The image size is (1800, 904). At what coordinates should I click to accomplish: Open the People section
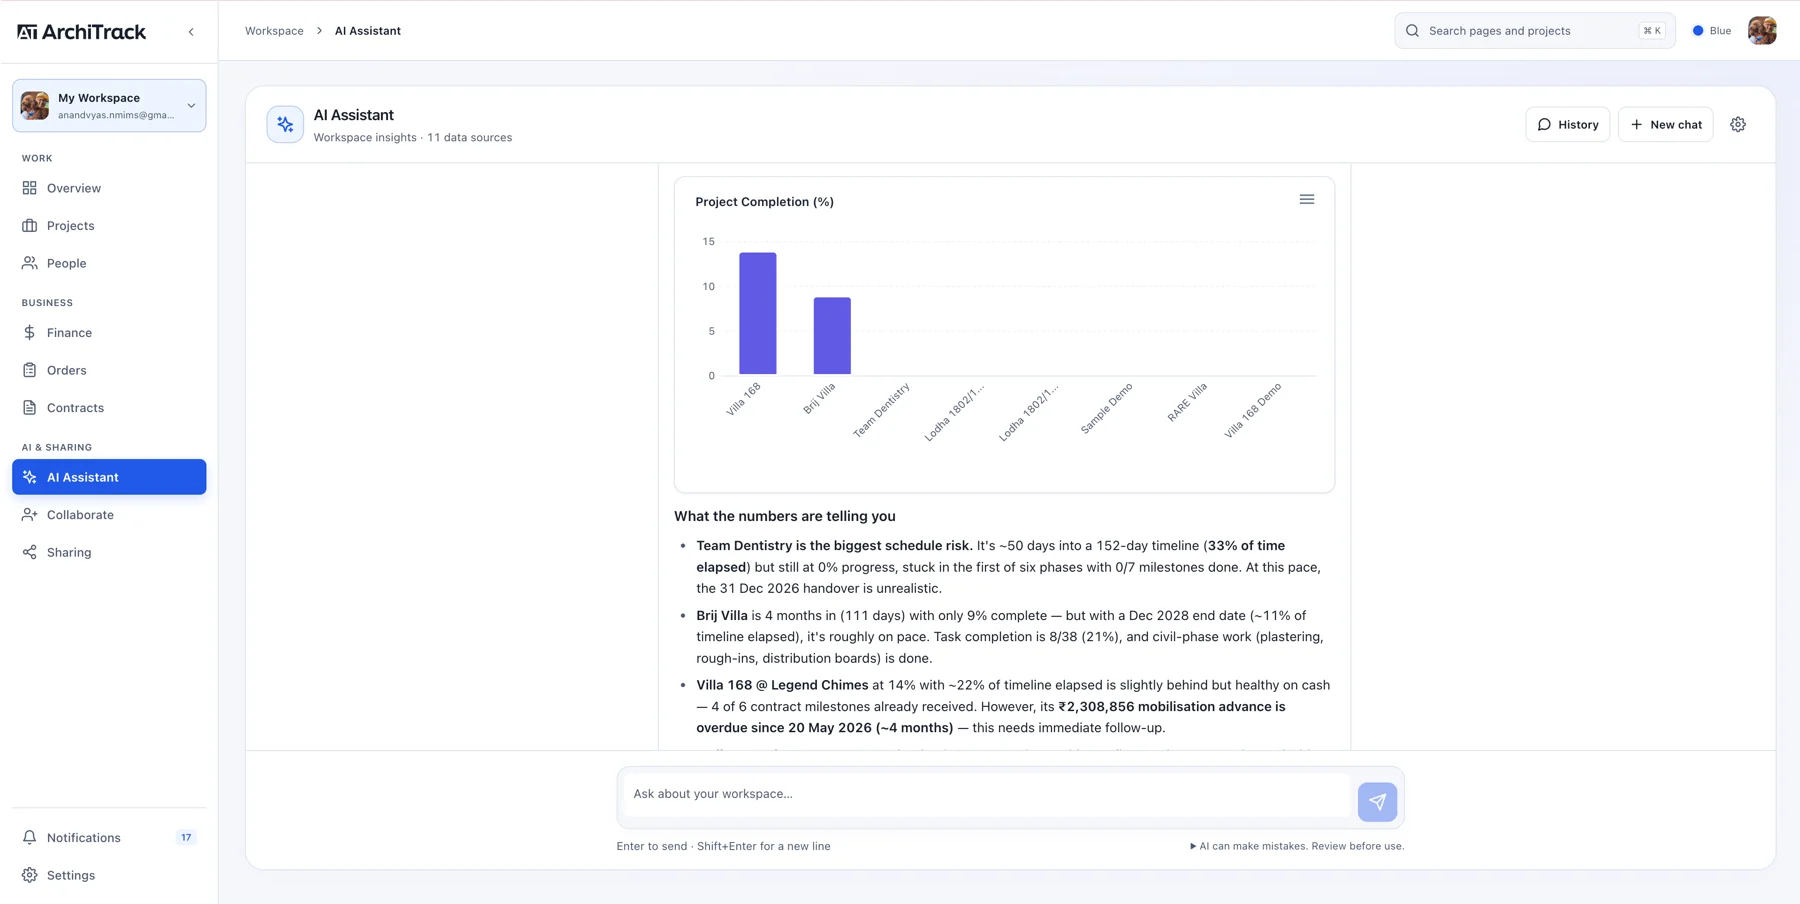pos(109,263)
